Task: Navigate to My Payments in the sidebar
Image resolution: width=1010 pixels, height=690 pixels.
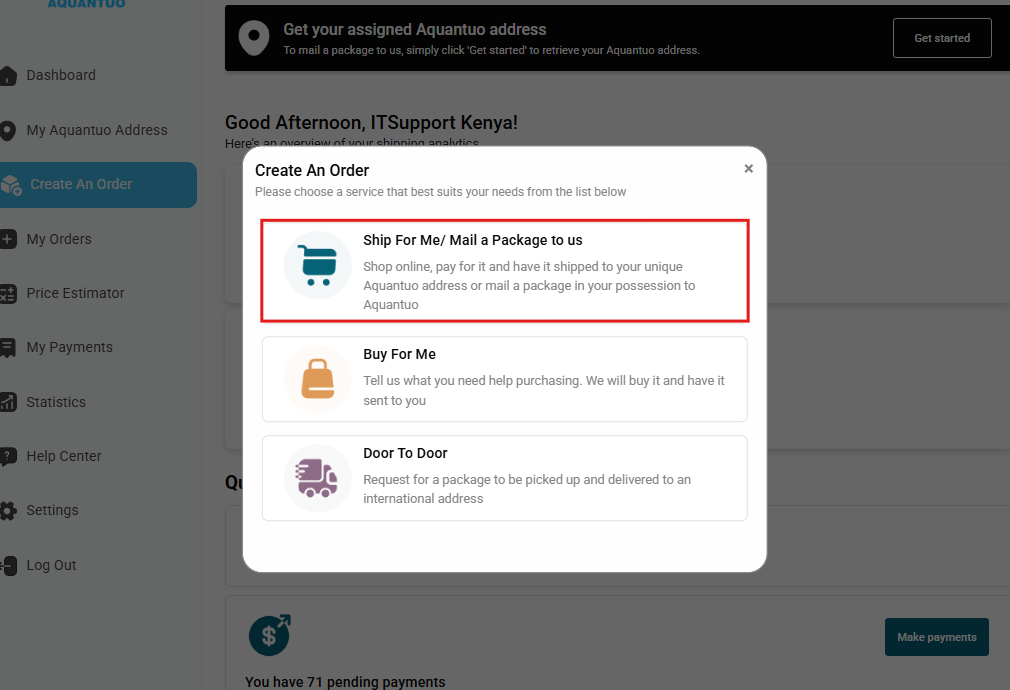Action: pos(69,347)
